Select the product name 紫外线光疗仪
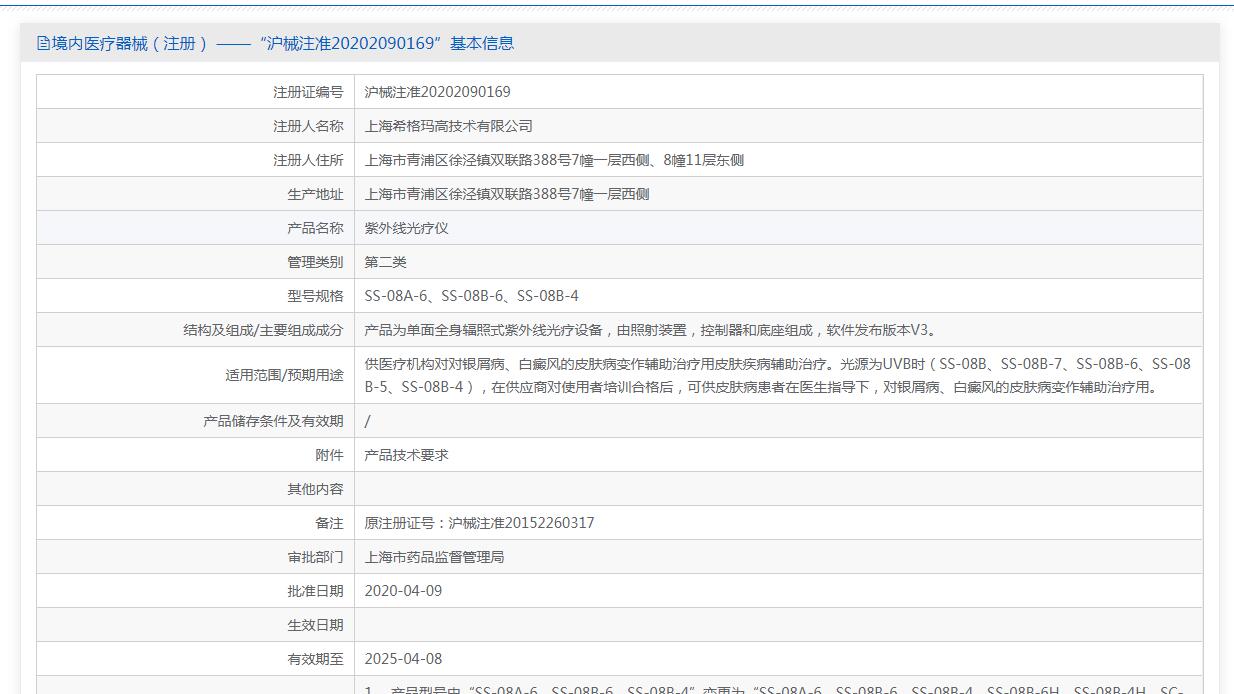Screen dimensions: 1234x694 click(x=406, y=228)
